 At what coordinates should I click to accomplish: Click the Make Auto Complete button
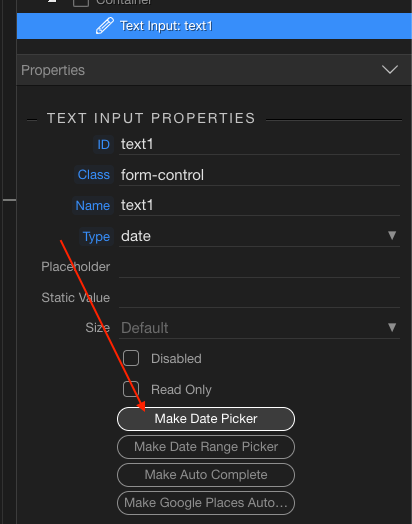pyautogui.click(x=206, y=475)
